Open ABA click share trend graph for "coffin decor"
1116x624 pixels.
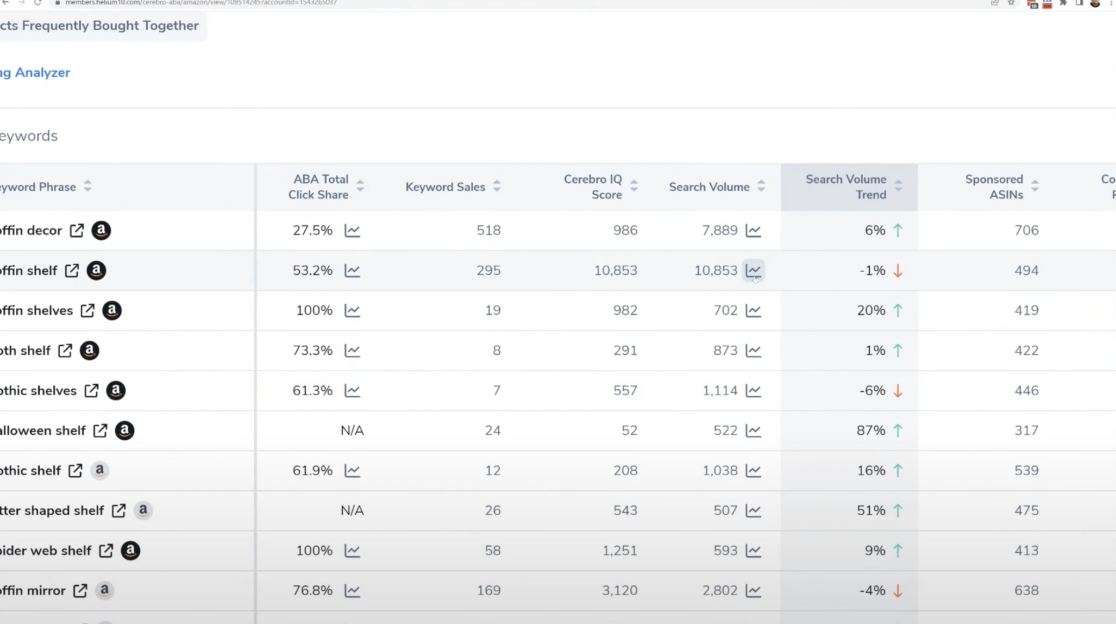[352, 230]
